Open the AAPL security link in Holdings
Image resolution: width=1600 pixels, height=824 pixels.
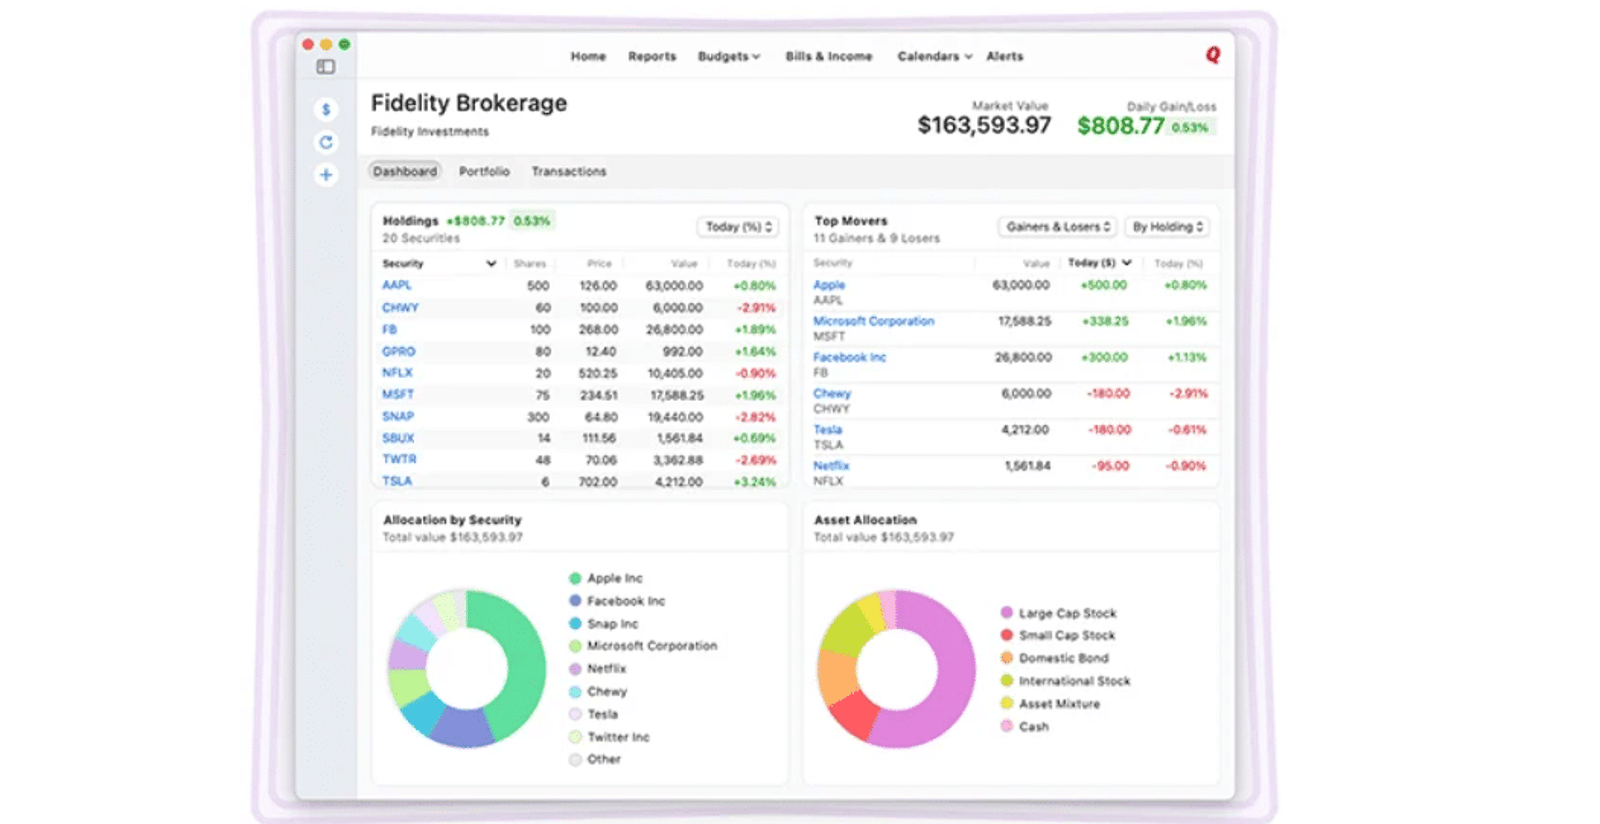tap(397, 285)
